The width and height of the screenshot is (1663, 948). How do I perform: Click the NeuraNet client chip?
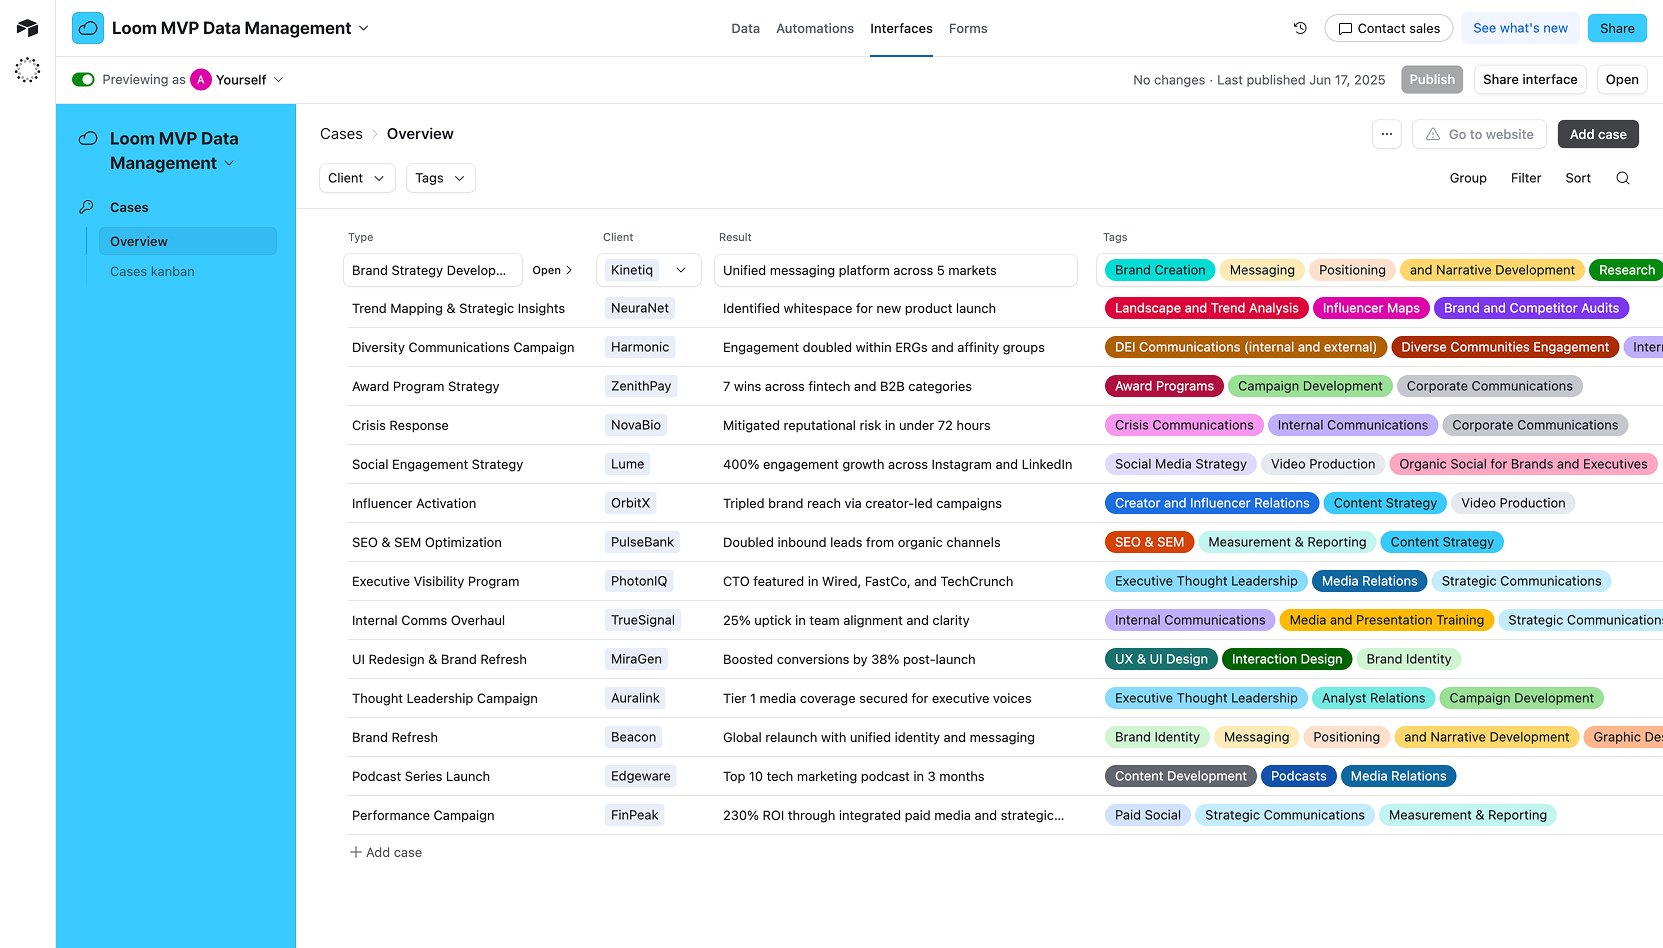[x=640, y=308]
